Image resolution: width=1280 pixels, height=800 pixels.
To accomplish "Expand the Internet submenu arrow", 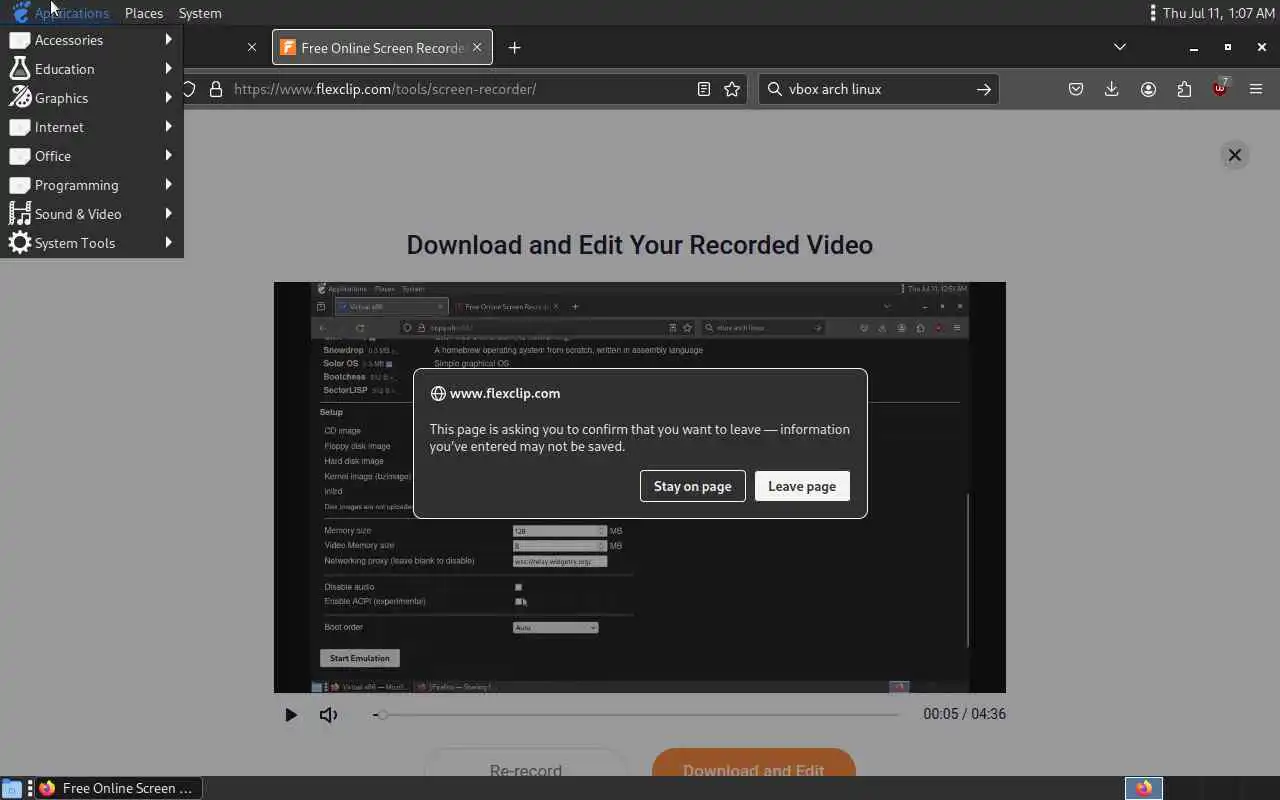I will (169, 126).
